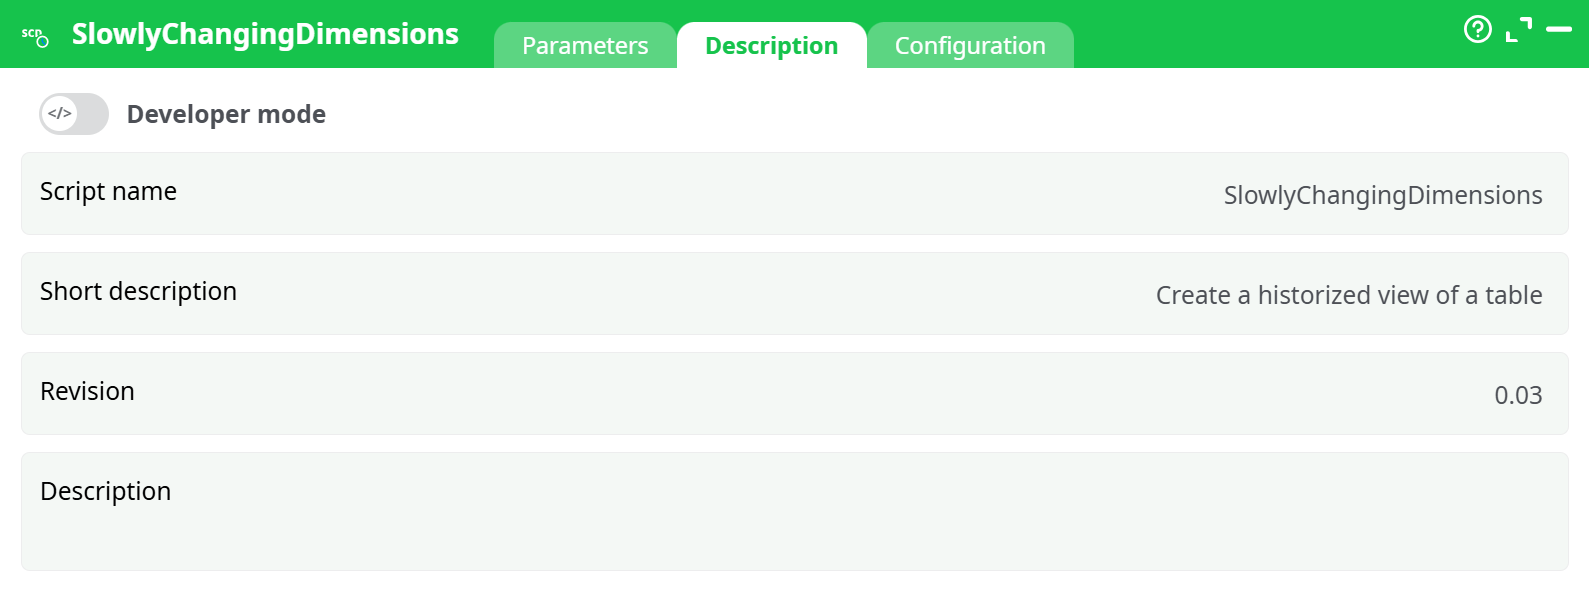Click the Short description label
The image size is (1589, 594).
[138, 292]
